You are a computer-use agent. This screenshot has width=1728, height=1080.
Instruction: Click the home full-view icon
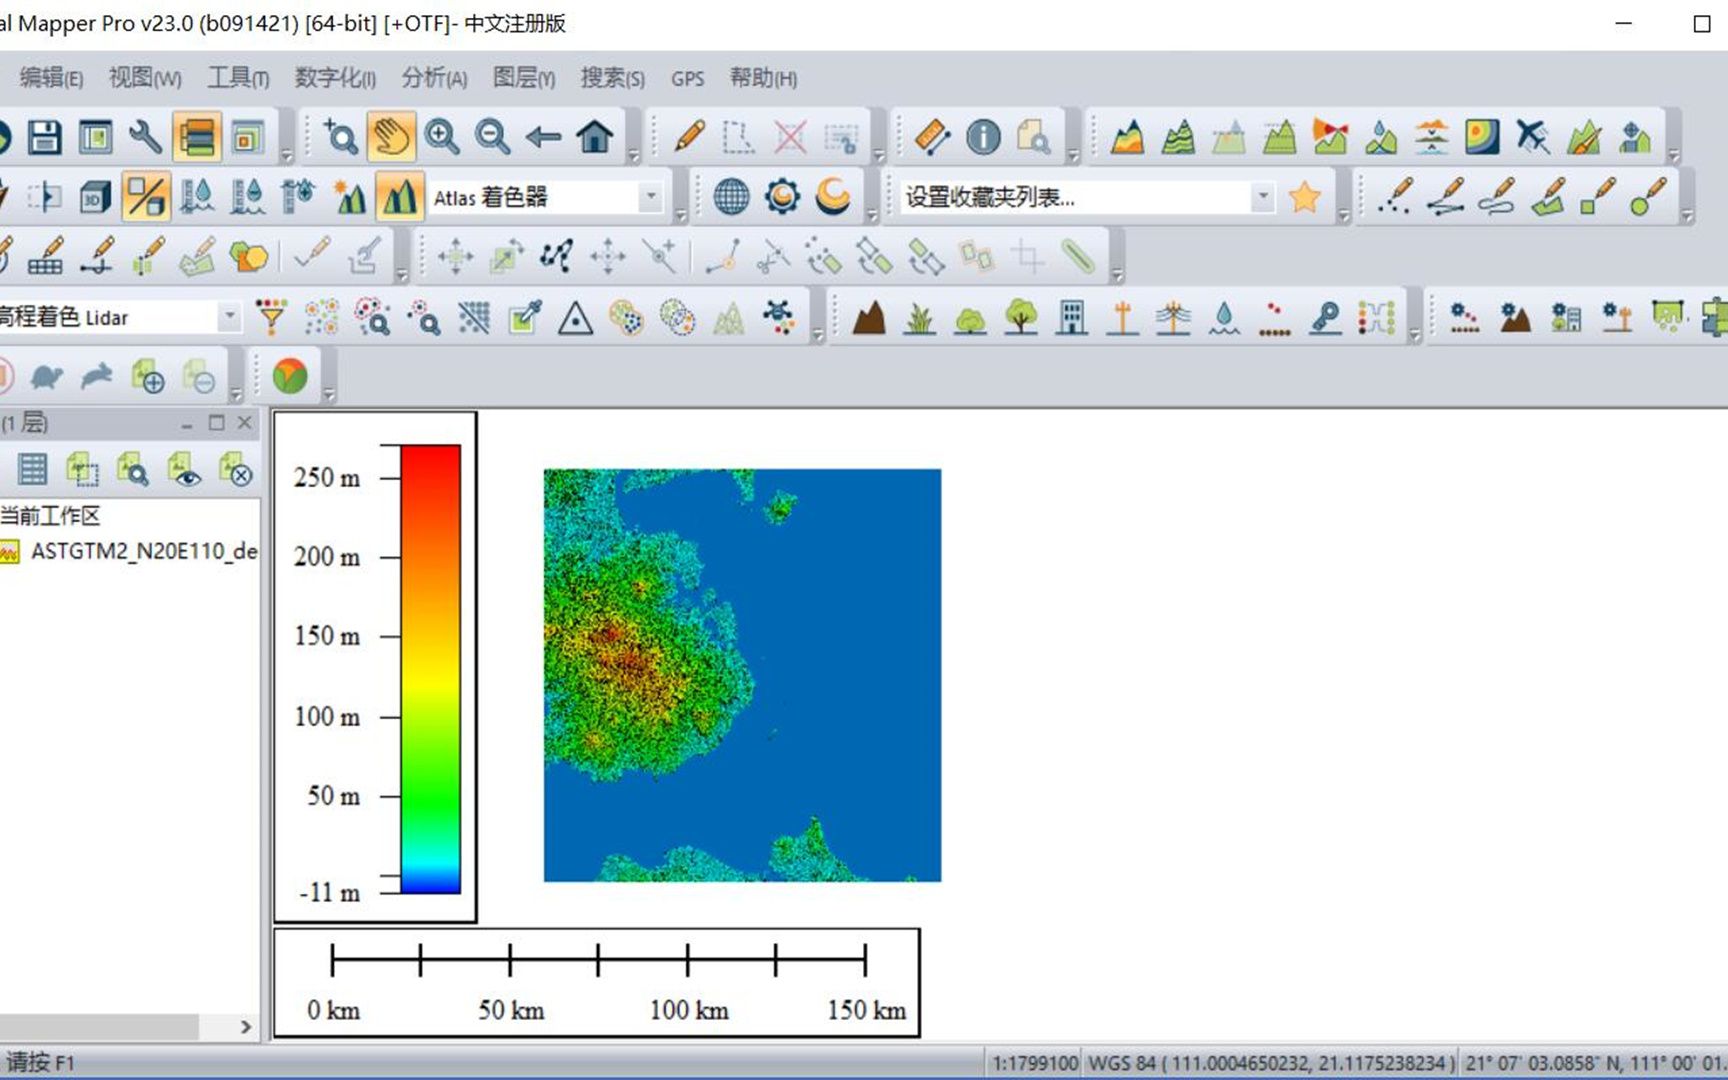(x=594, y=135)
